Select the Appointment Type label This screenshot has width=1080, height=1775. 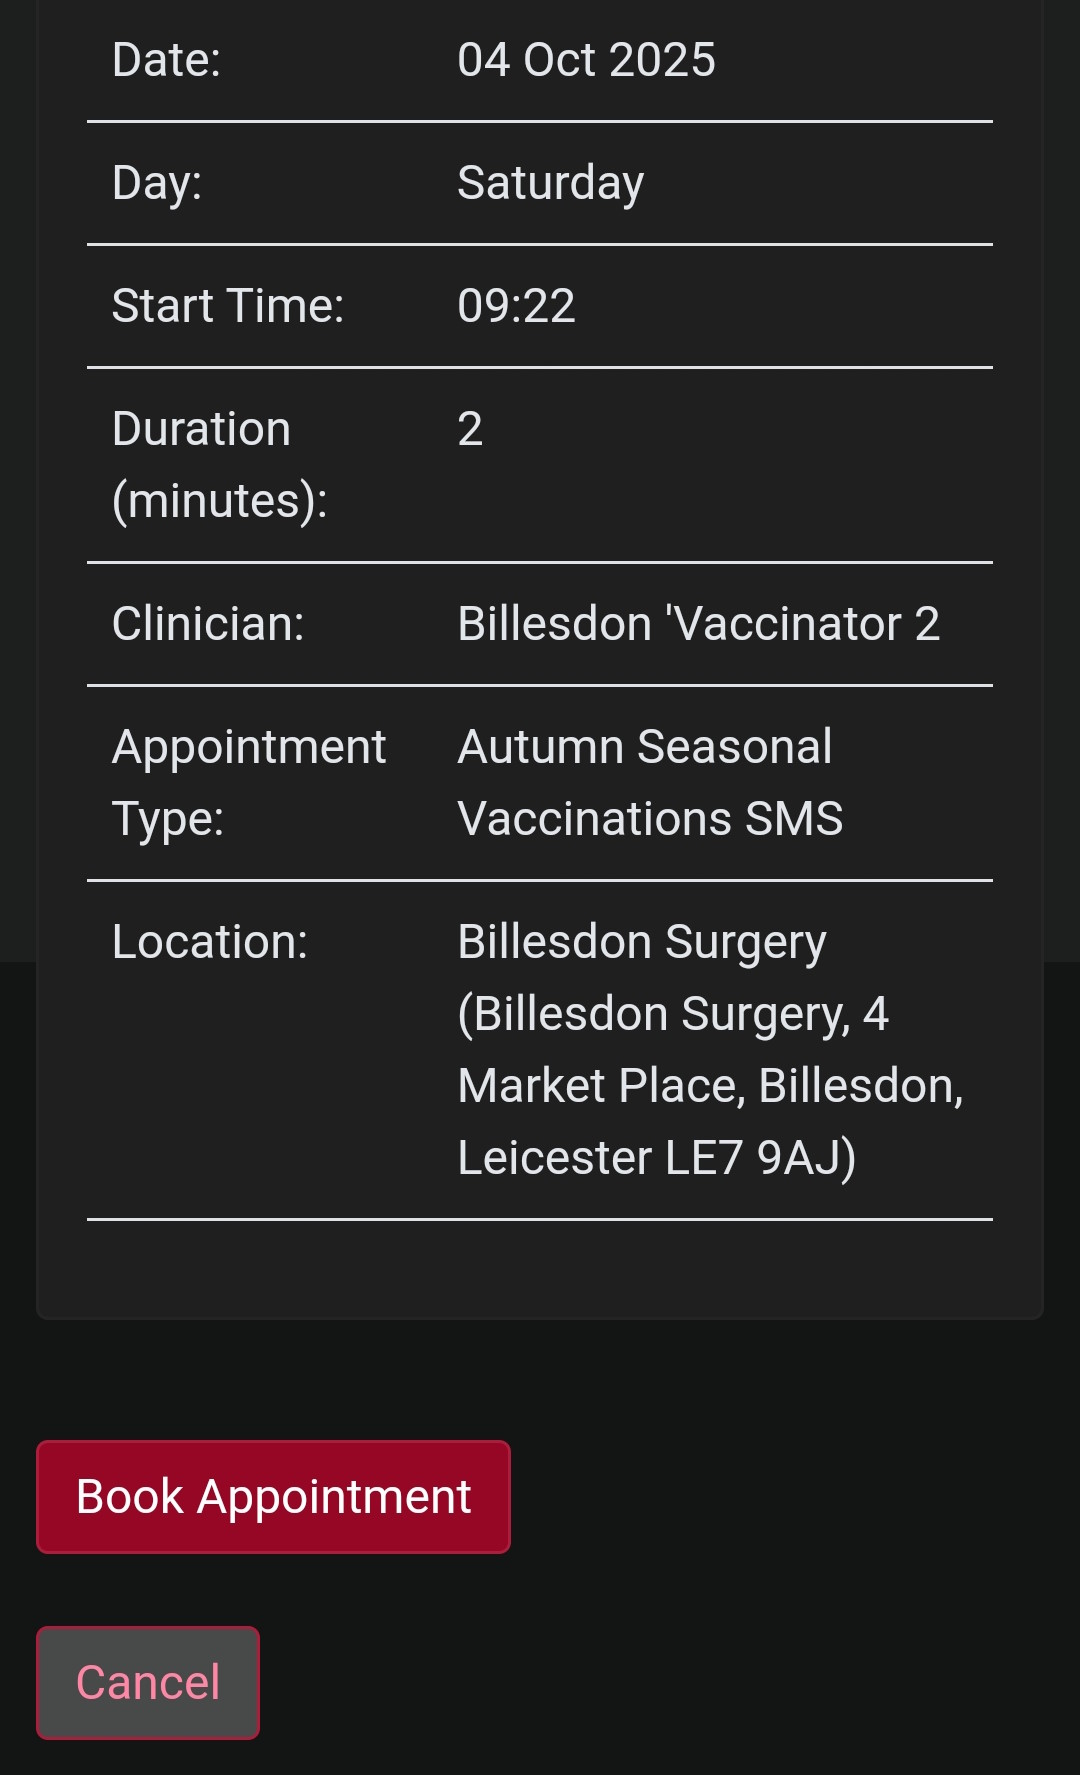coord(248,782)
